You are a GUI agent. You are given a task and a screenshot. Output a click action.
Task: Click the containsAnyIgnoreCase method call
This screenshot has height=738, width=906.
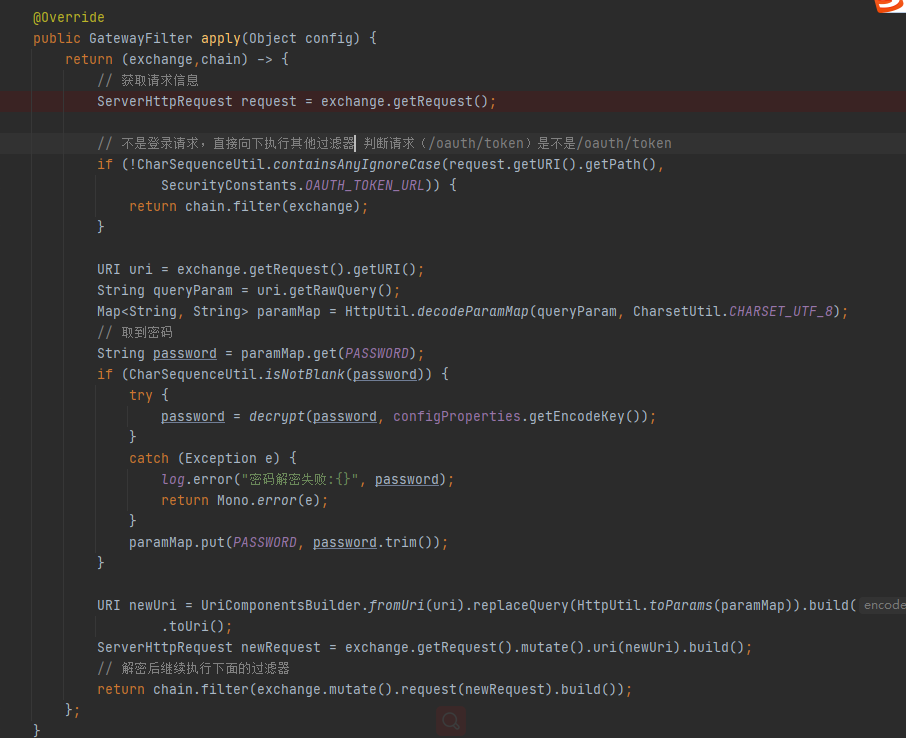[357, 165]
